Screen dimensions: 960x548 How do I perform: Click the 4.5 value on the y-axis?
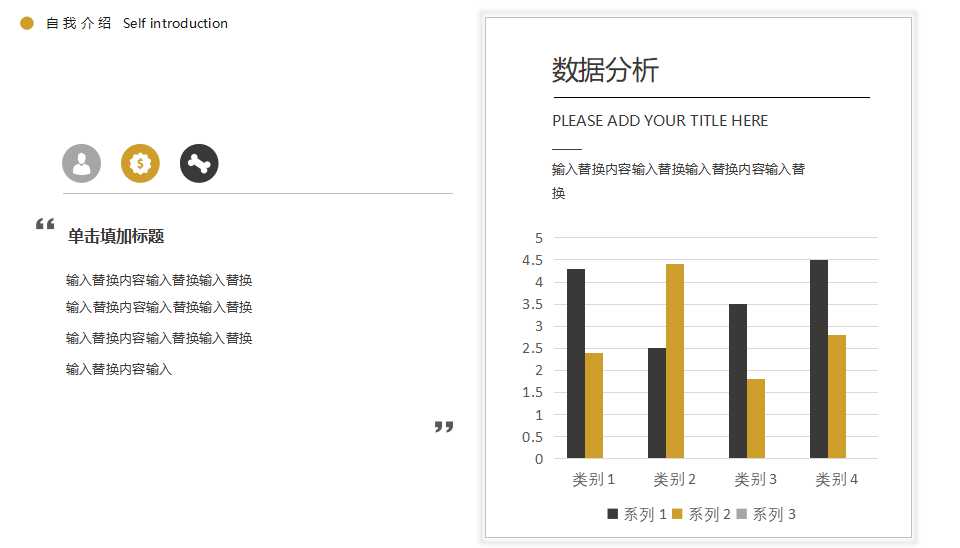click(x=532, y=260)
